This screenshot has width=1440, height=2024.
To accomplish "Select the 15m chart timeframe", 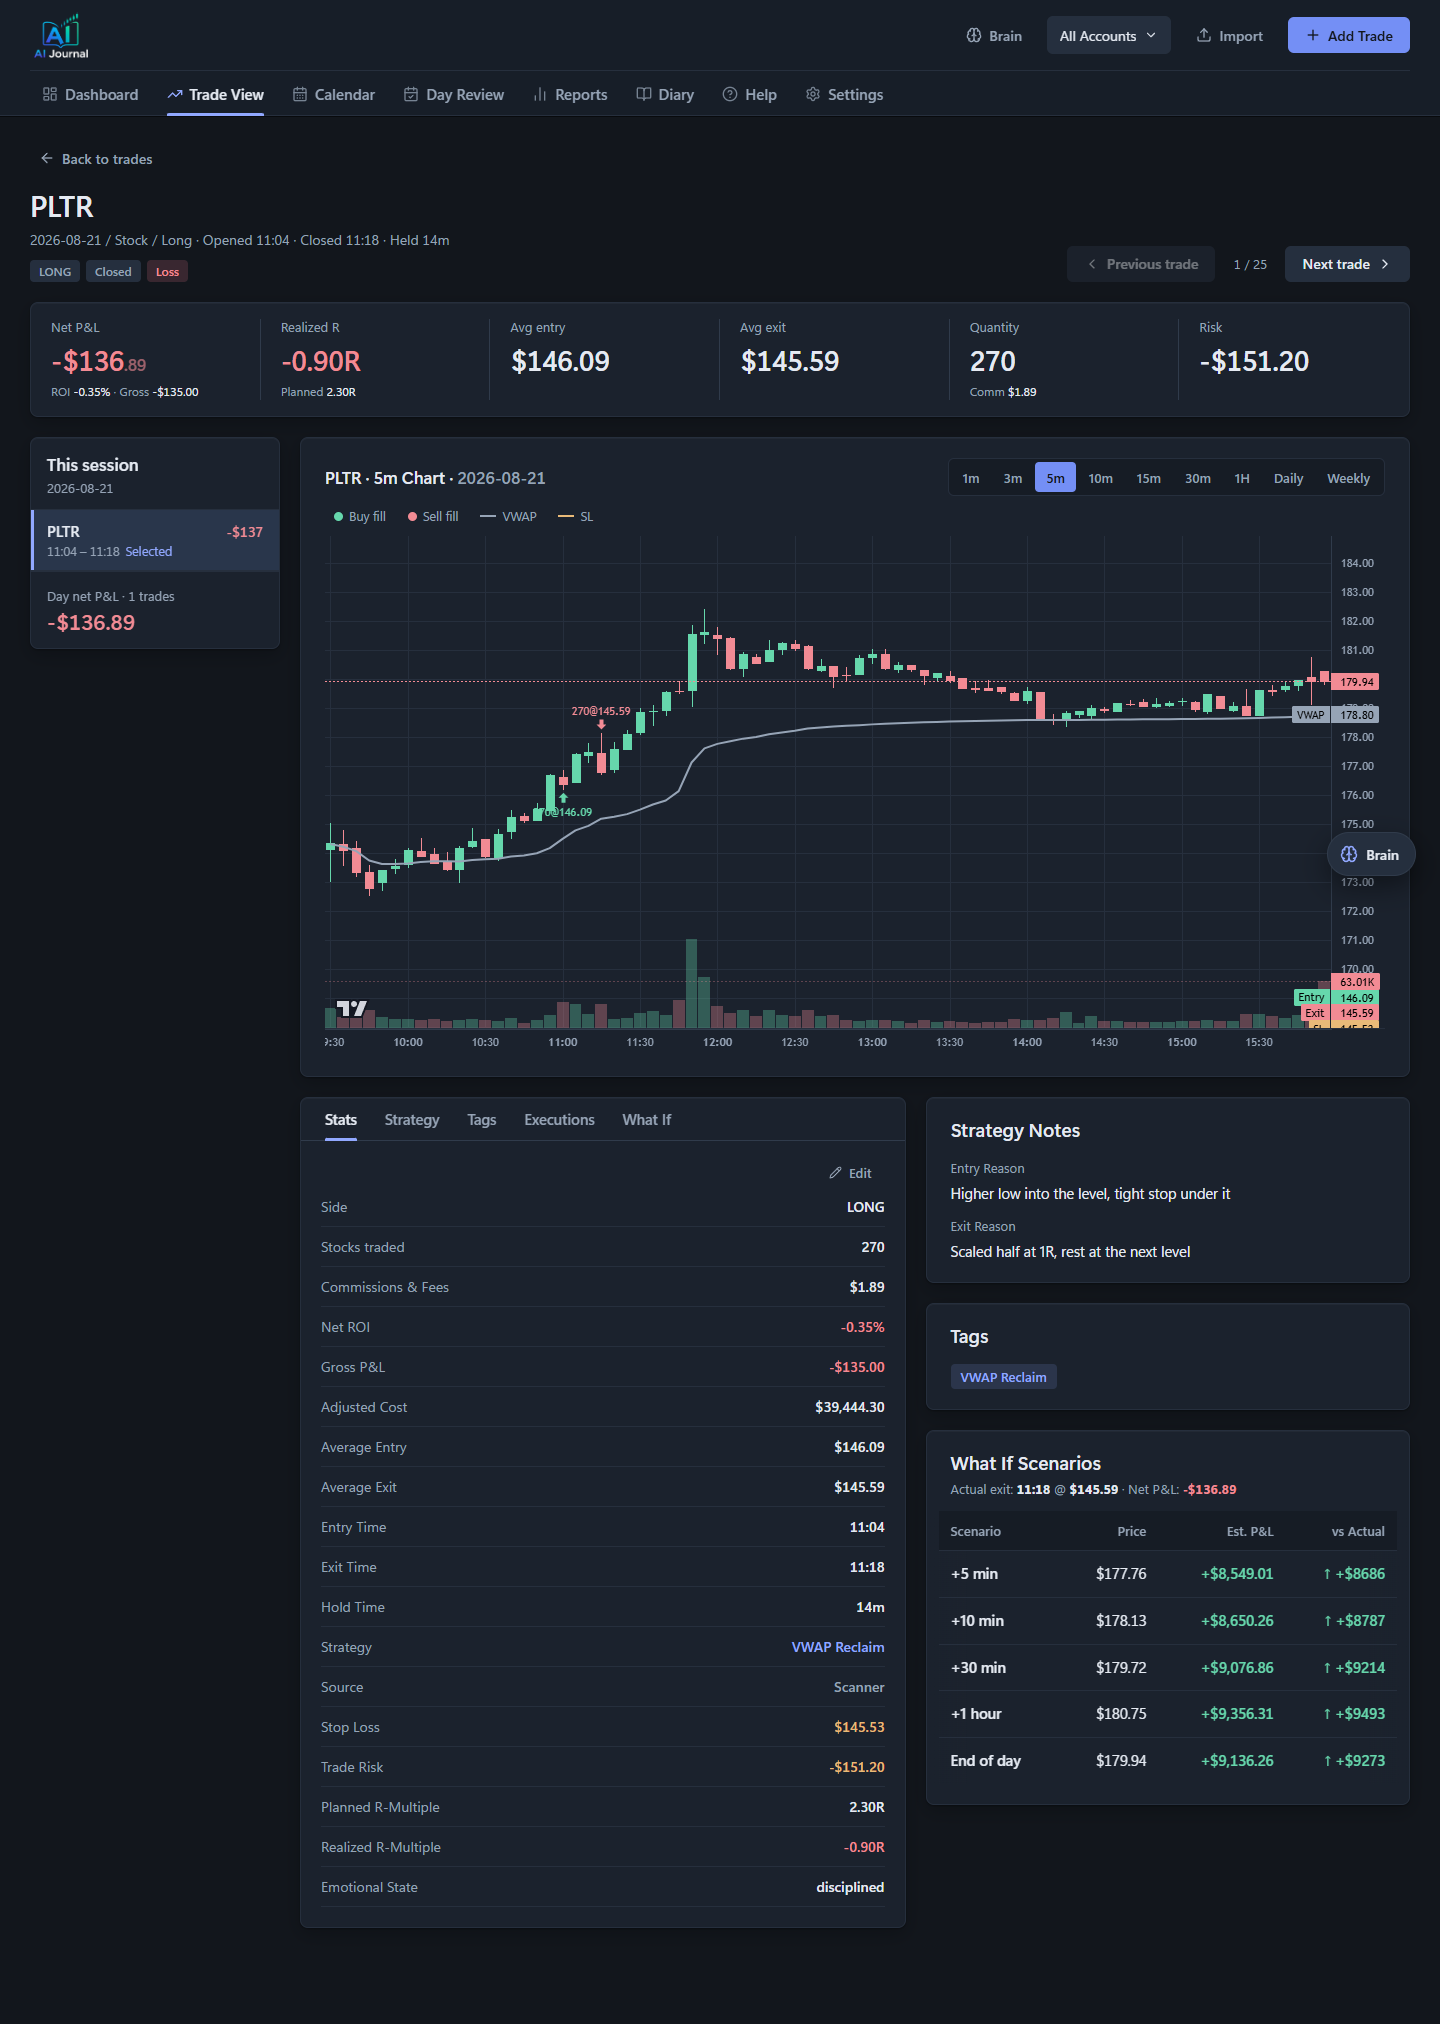I will [1148, 478].
